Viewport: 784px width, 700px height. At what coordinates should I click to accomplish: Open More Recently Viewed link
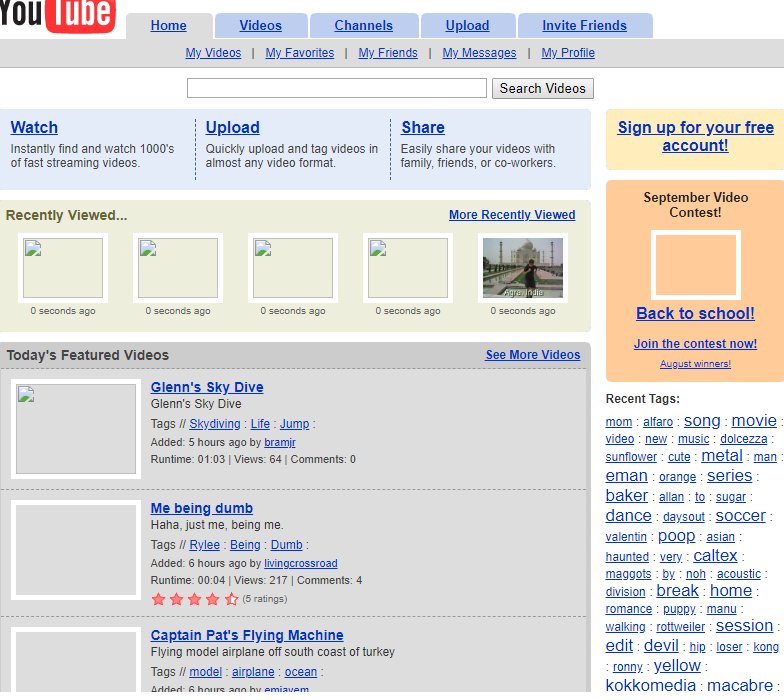512,215
